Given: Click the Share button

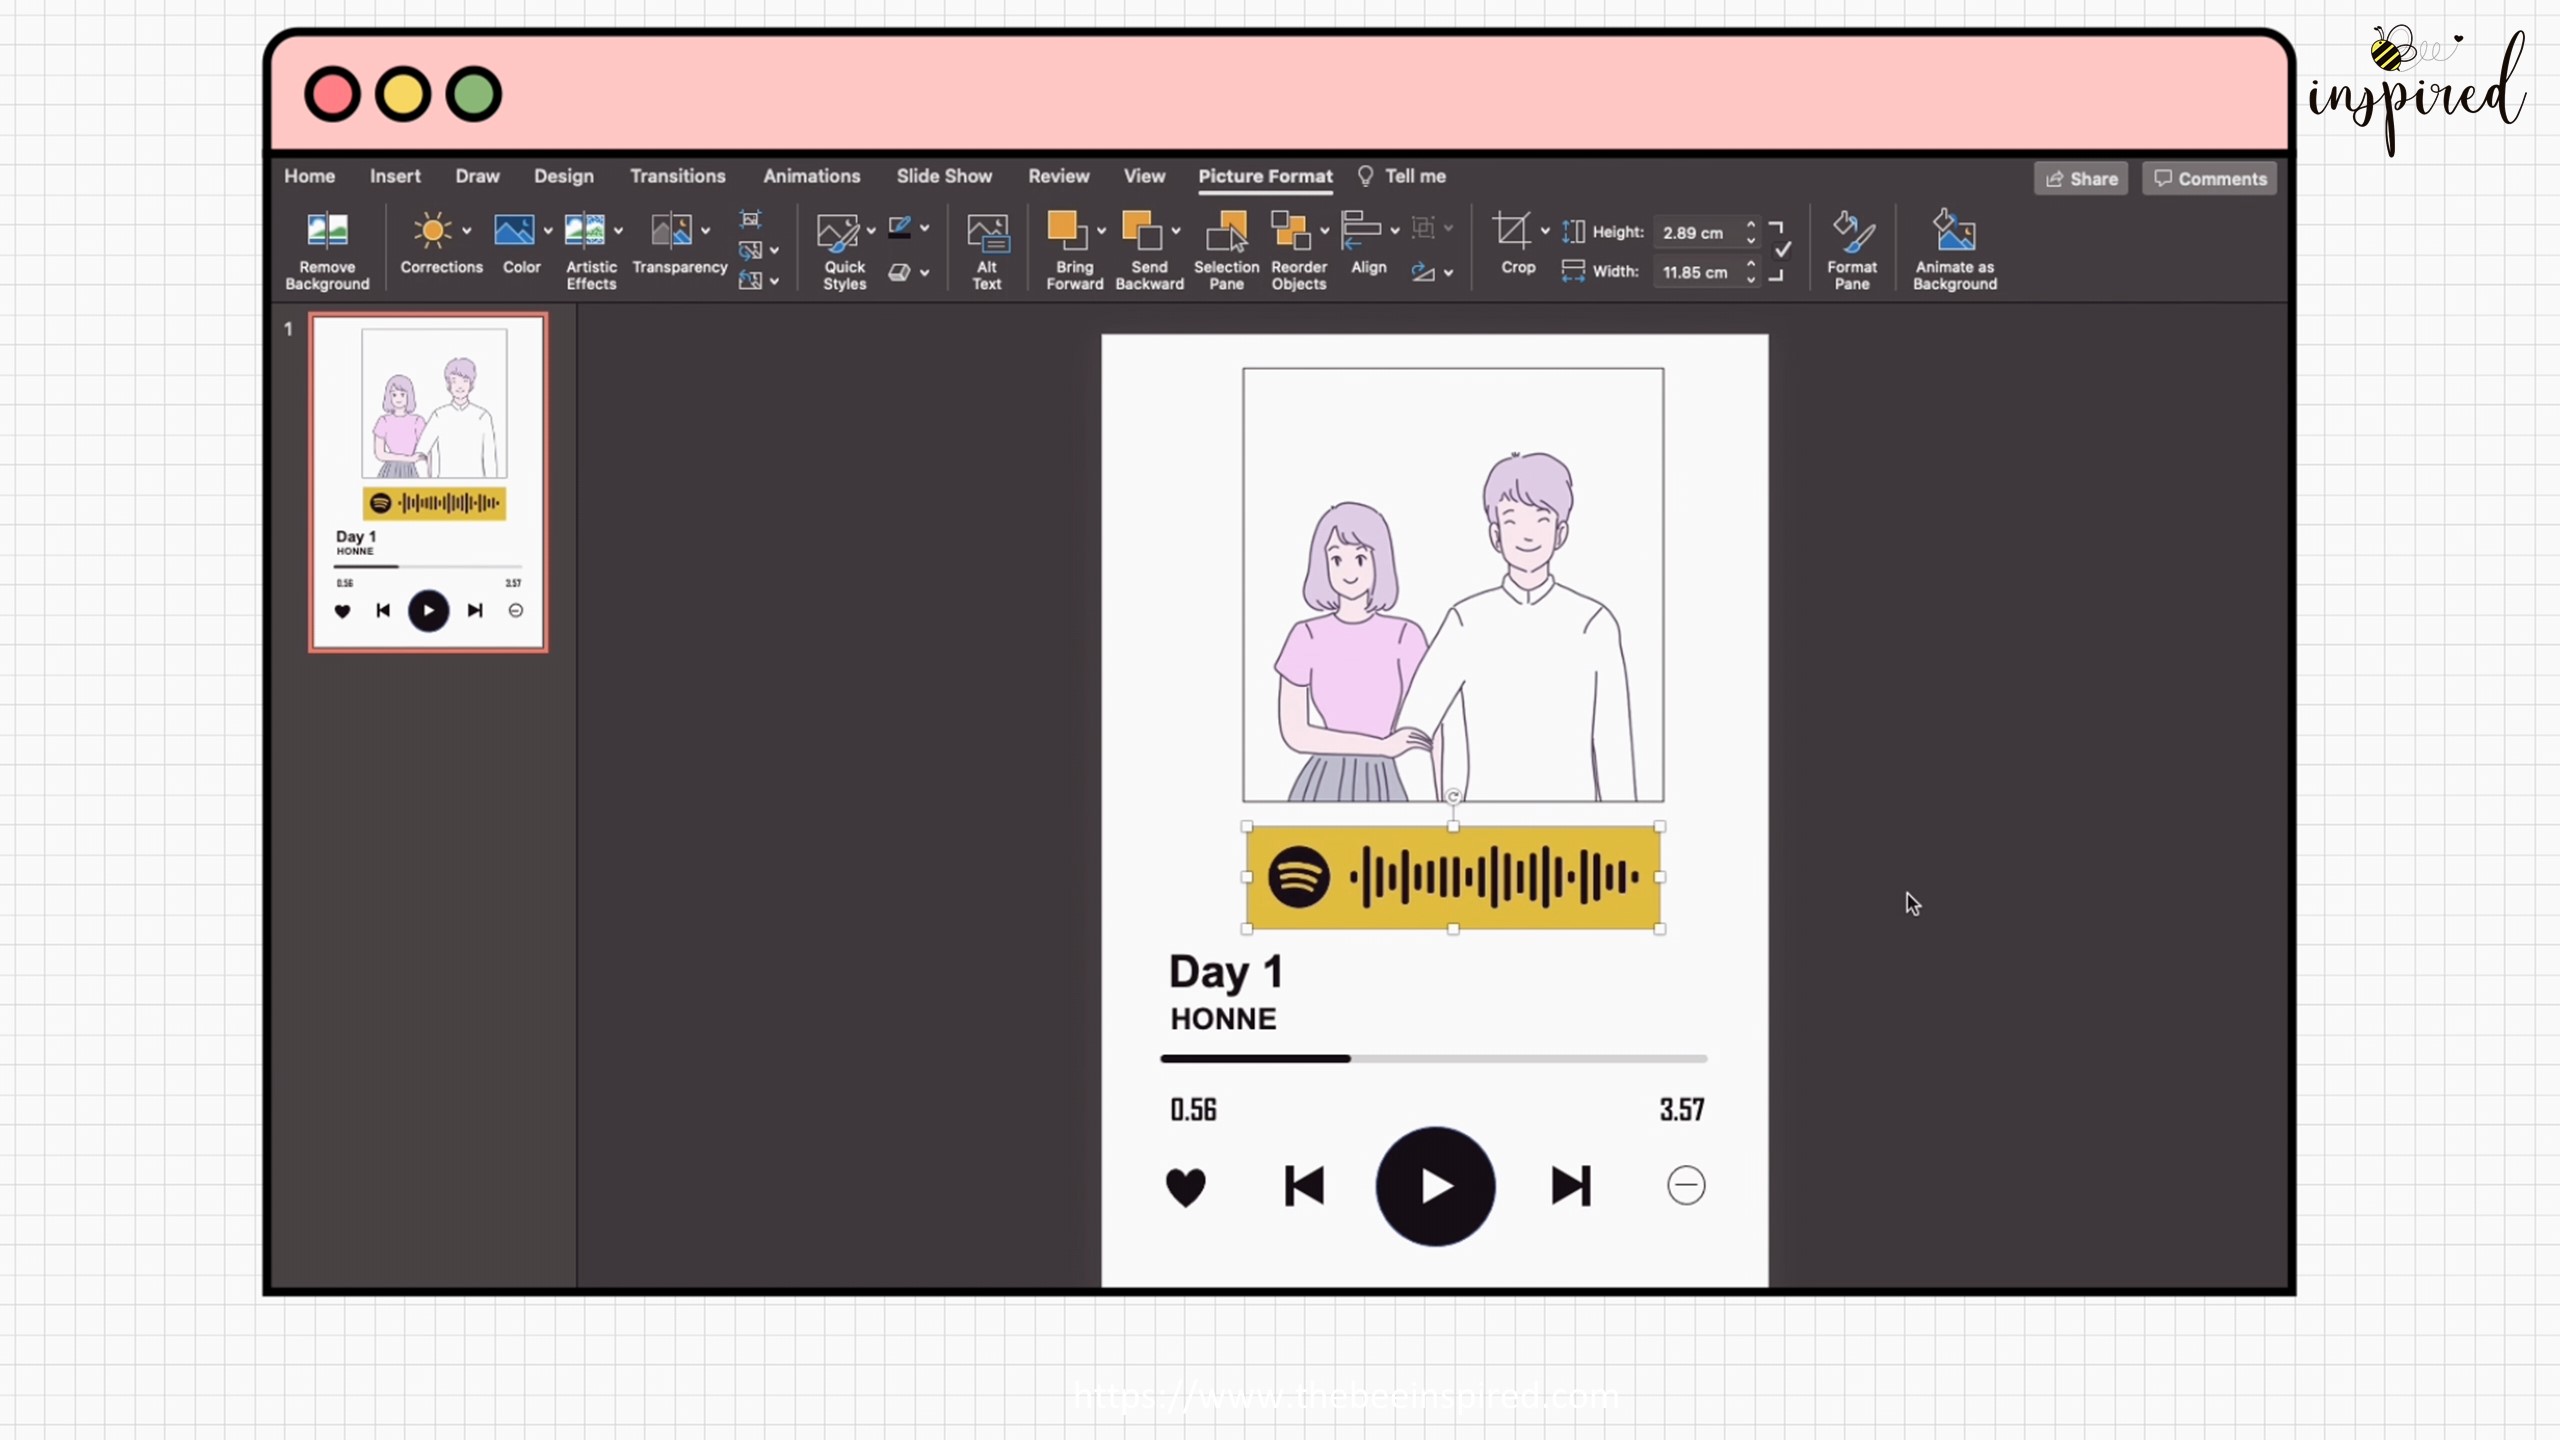Looking at the screenshot, I should click(x=2081, y=179).
